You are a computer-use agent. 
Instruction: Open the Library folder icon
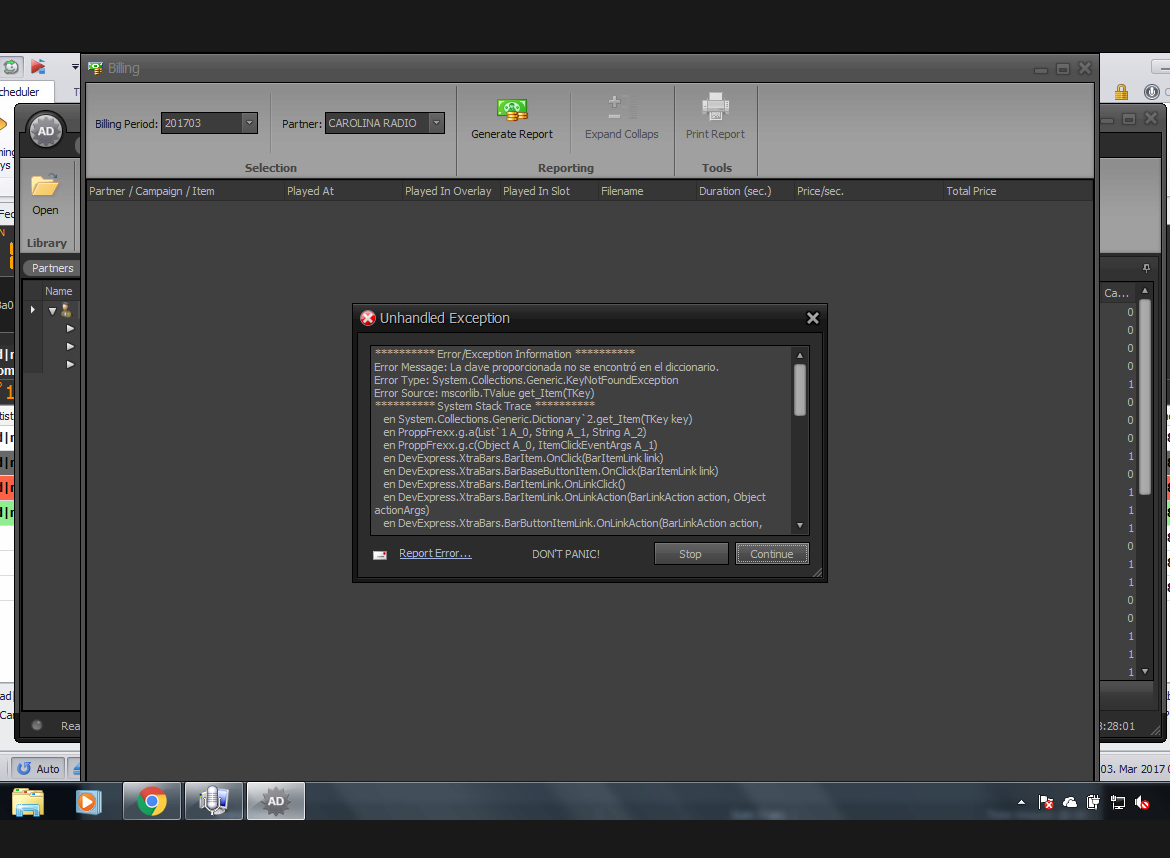(x=45, y=187)
